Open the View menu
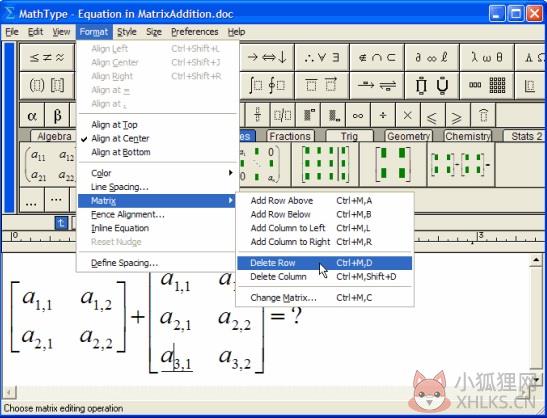Image resolution: width=547 pixels, height=418 pixels. [x=61, y=32]
